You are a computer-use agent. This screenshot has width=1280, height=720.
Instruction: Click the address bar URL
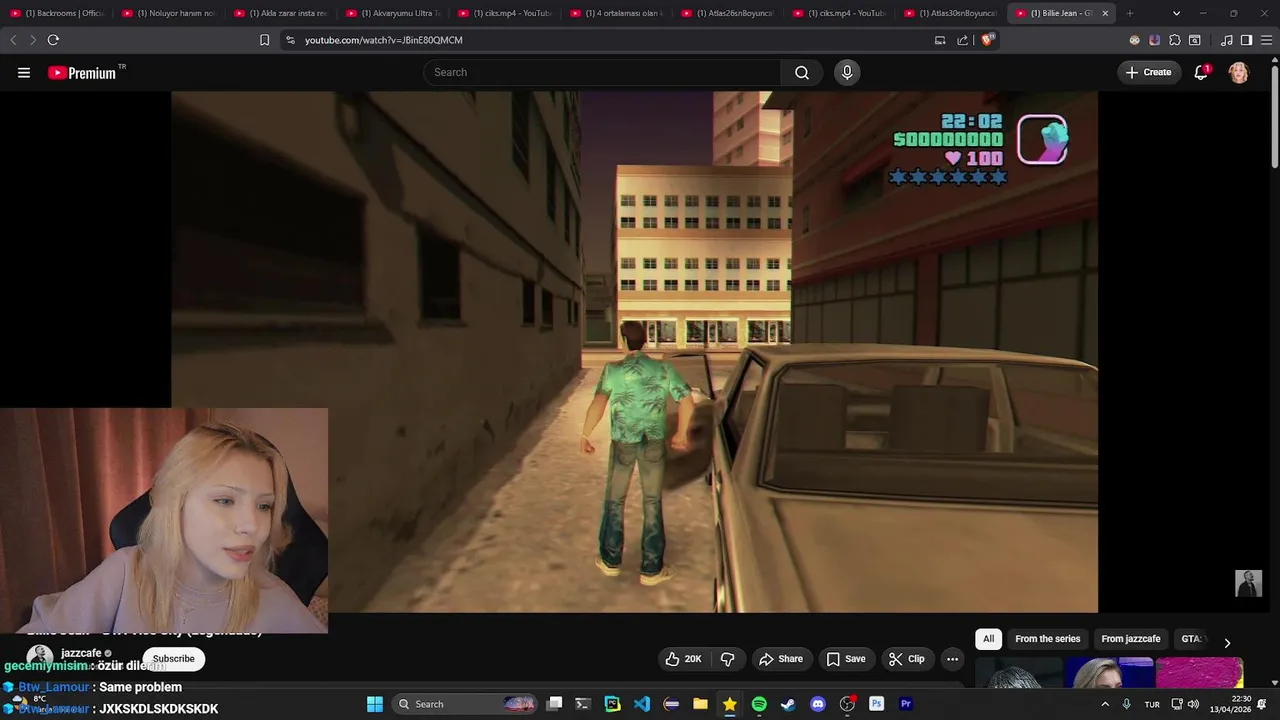(x=384, y=40)
